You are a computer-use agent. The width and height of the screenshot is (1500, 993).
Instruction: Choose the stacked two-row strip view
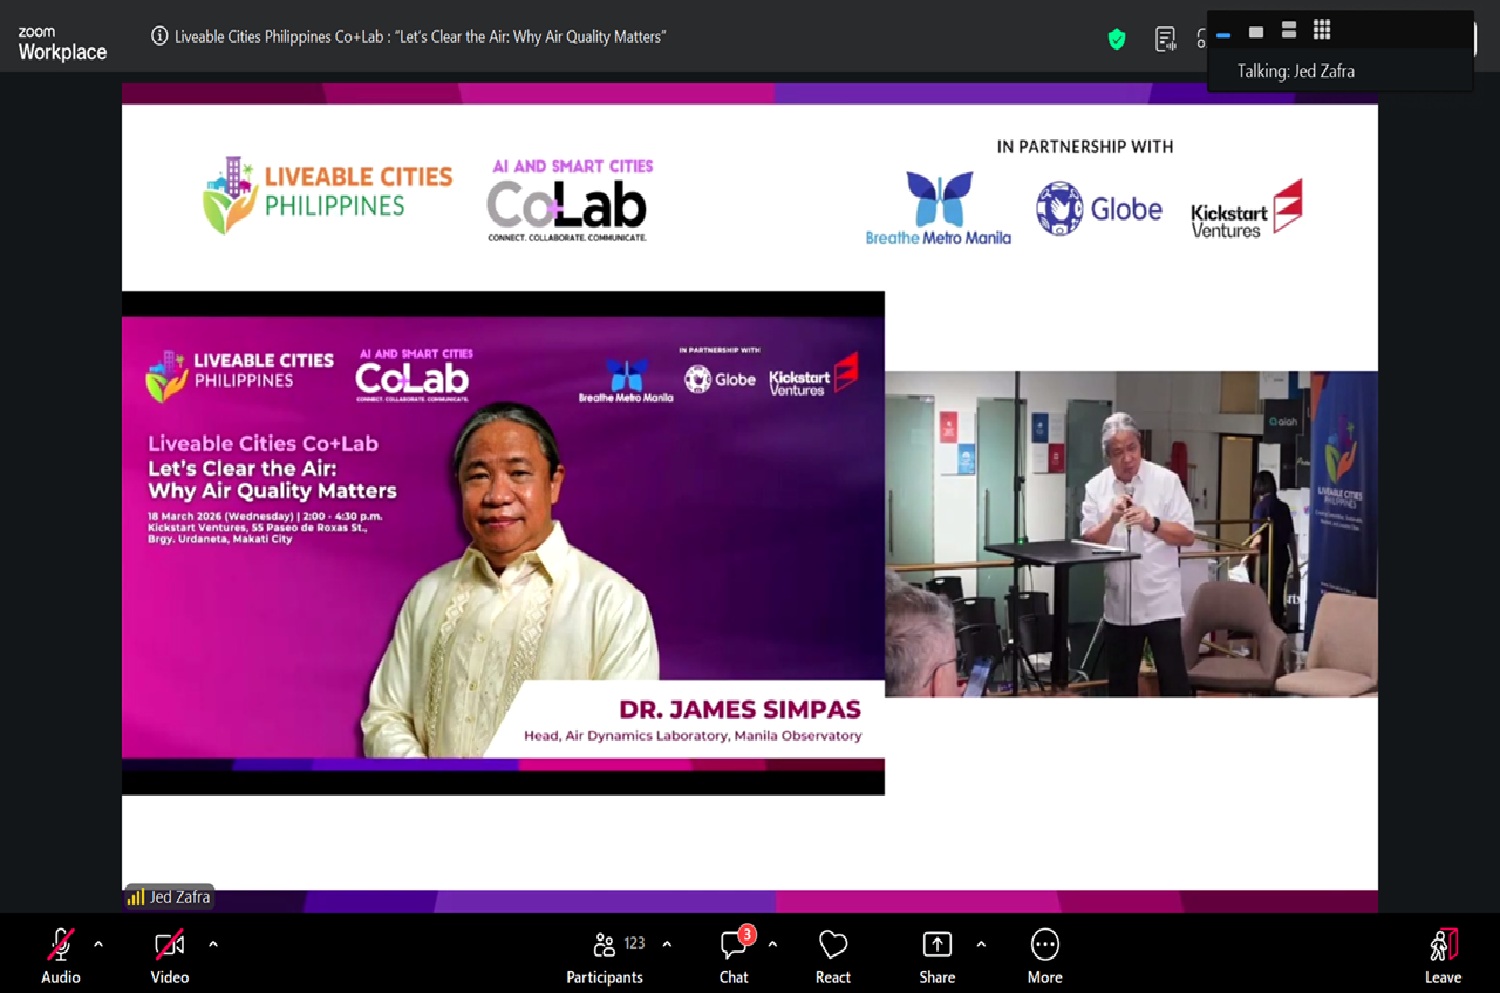(x=1289, y=30)
